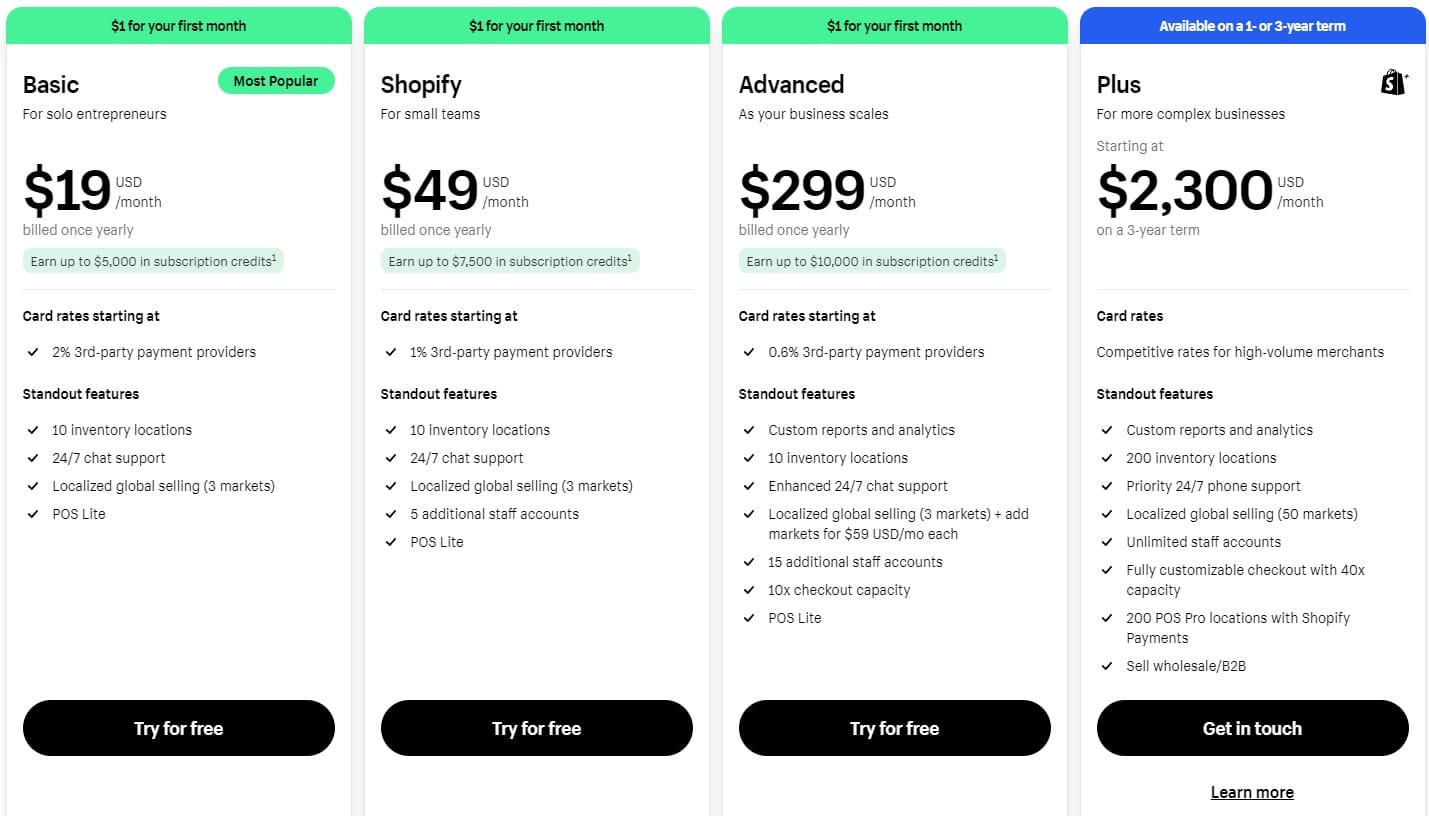
Task: Click the Available on 1- or 3-year term banner
Action: [x=1252, y=25]
